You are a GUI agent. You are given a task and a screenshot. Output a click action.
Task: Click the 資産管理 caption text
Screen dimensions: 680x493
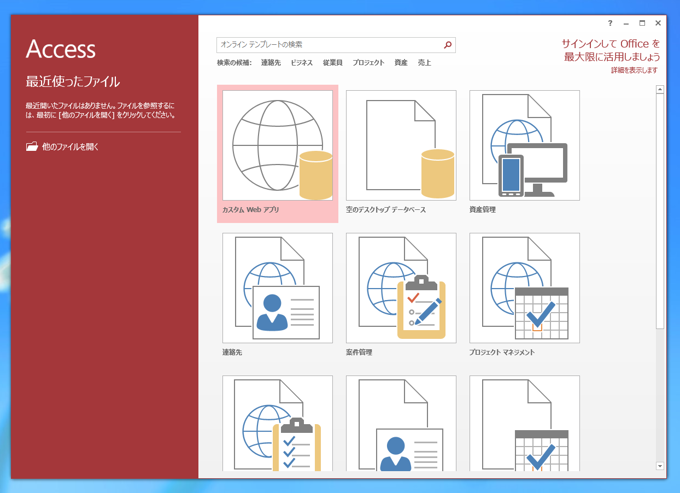point(482,210)
